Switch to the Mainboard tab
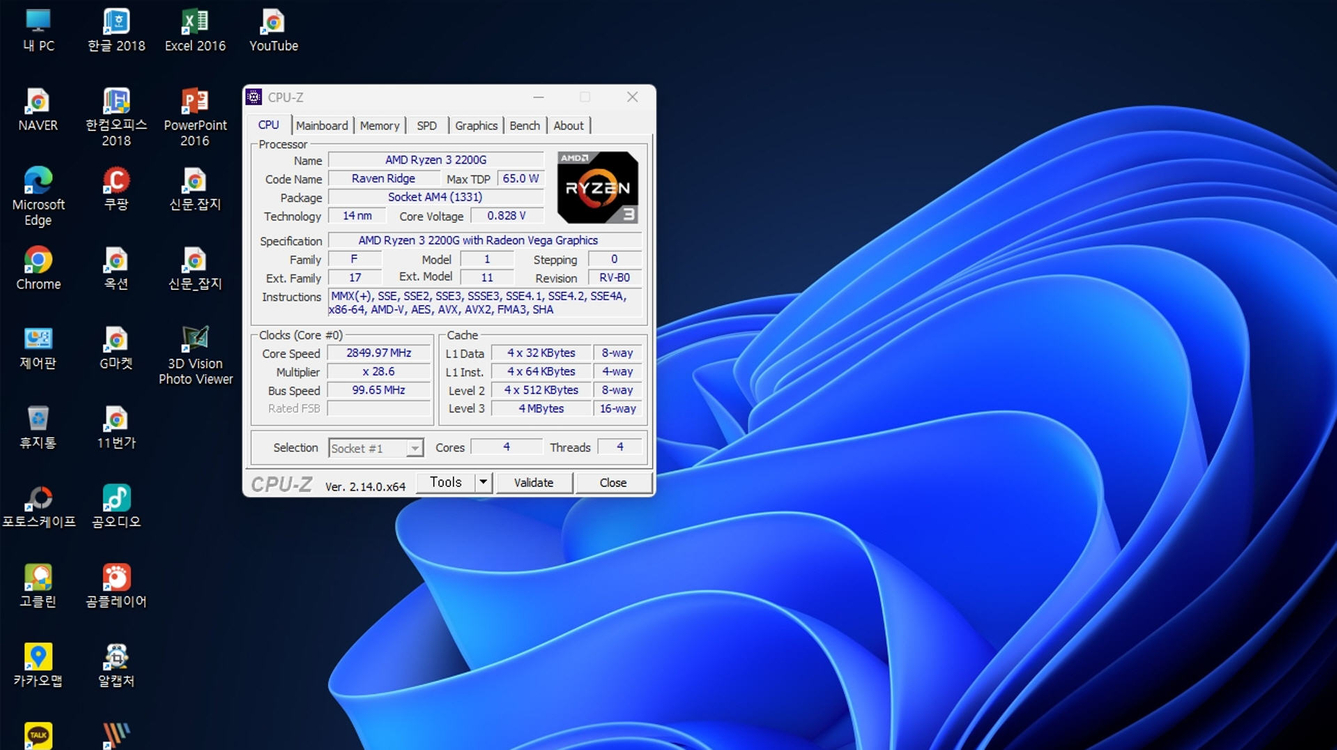1337x750 pixels. [x=322, y=126]
